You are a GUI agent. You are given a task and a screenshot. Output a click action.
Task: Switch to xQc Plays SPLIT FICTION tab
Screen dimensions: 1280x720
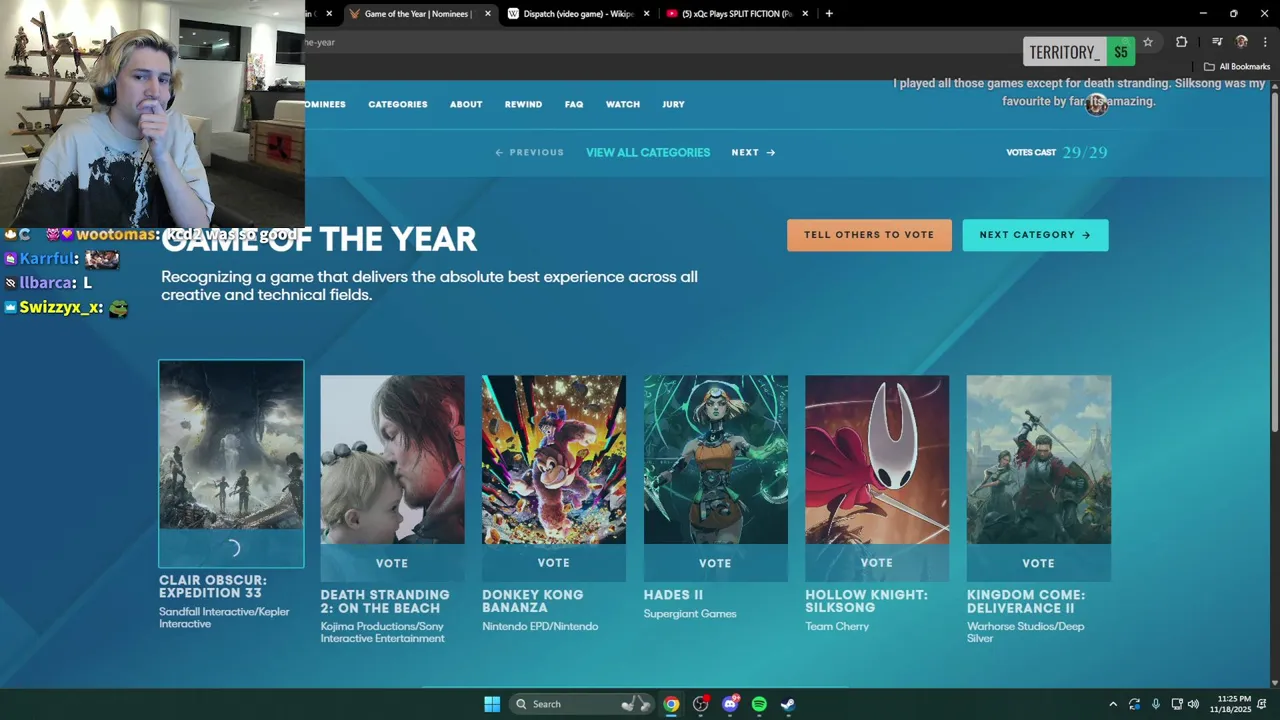coord(738,14)
